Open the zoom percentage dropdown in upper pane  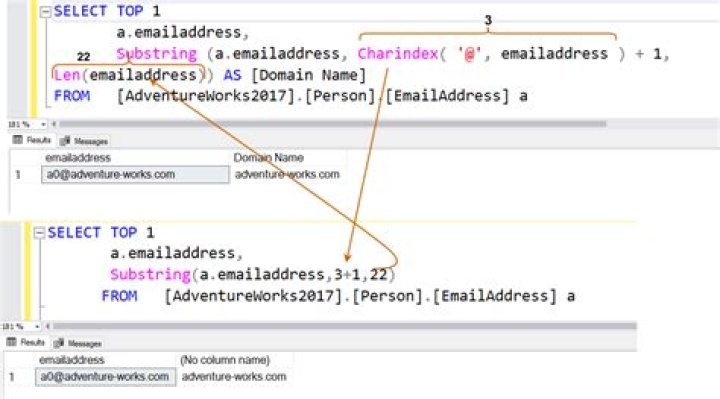pyautogui.click(x=43, y=124)
